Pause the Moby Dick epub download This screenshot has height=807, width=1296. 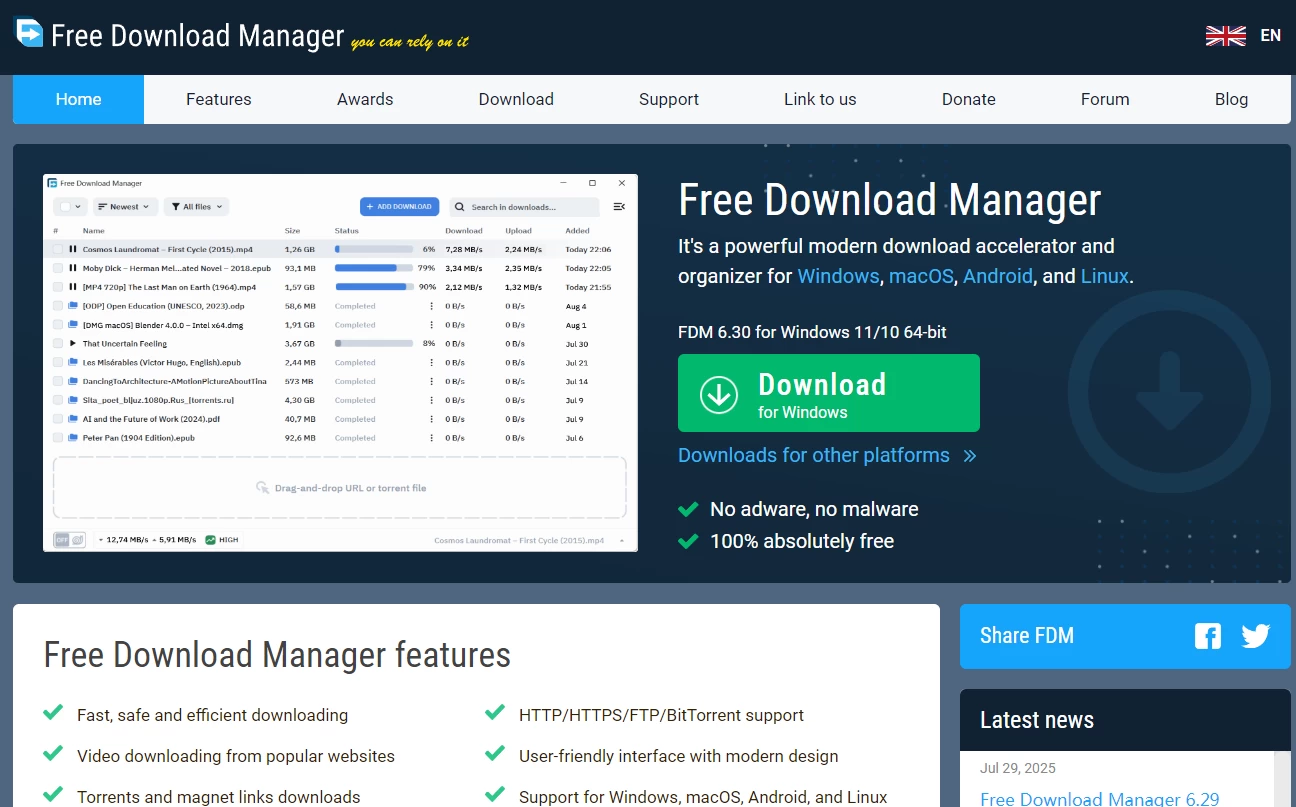pyautogui.click(x=73, y=268)
